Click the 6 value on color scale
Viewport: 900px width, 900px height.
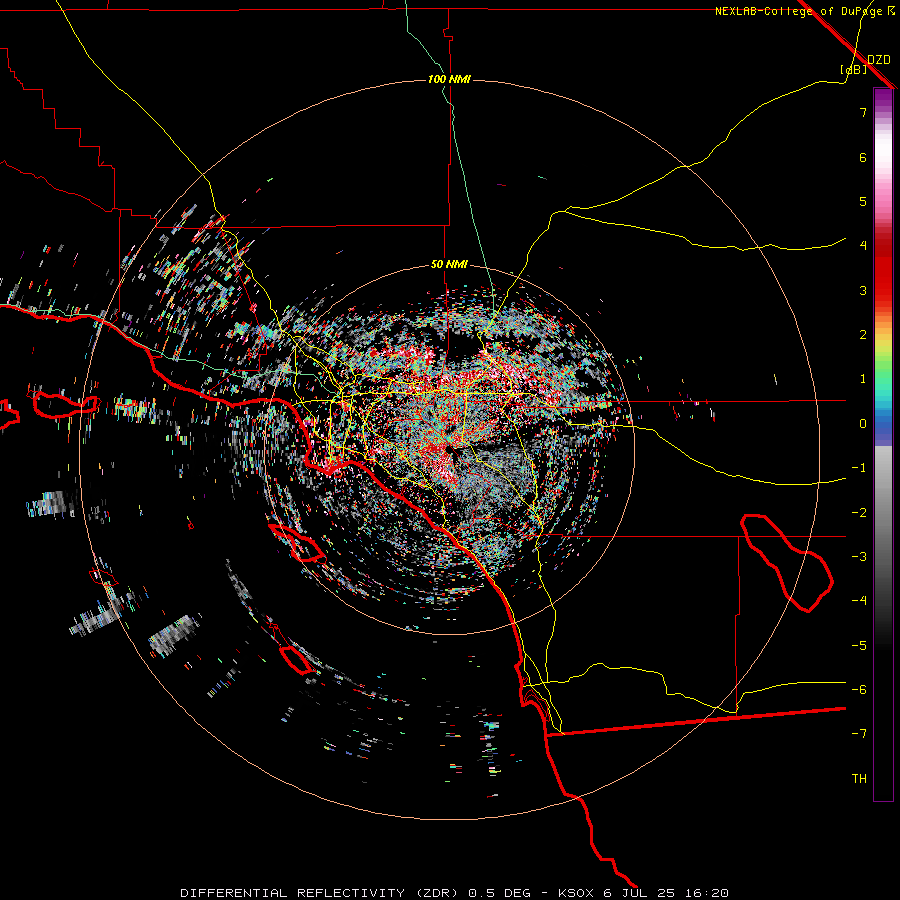click(x=863, y=157)
